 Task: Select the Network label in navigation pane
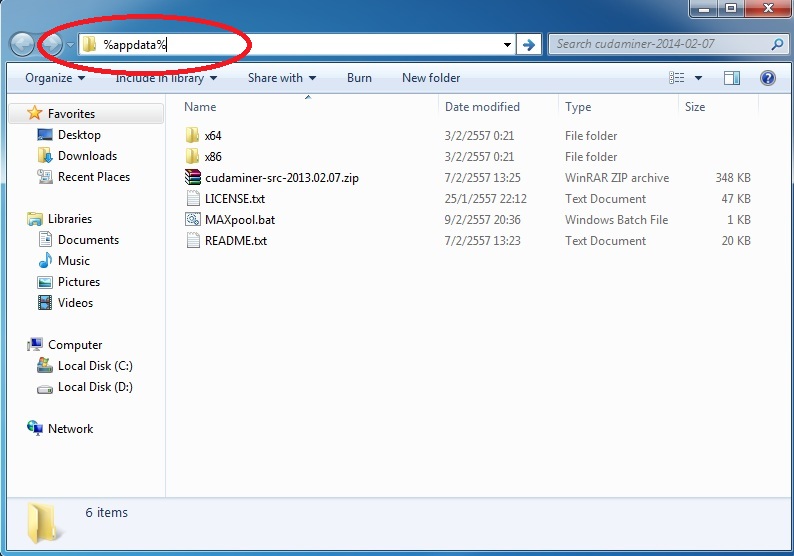click(70, 429)
